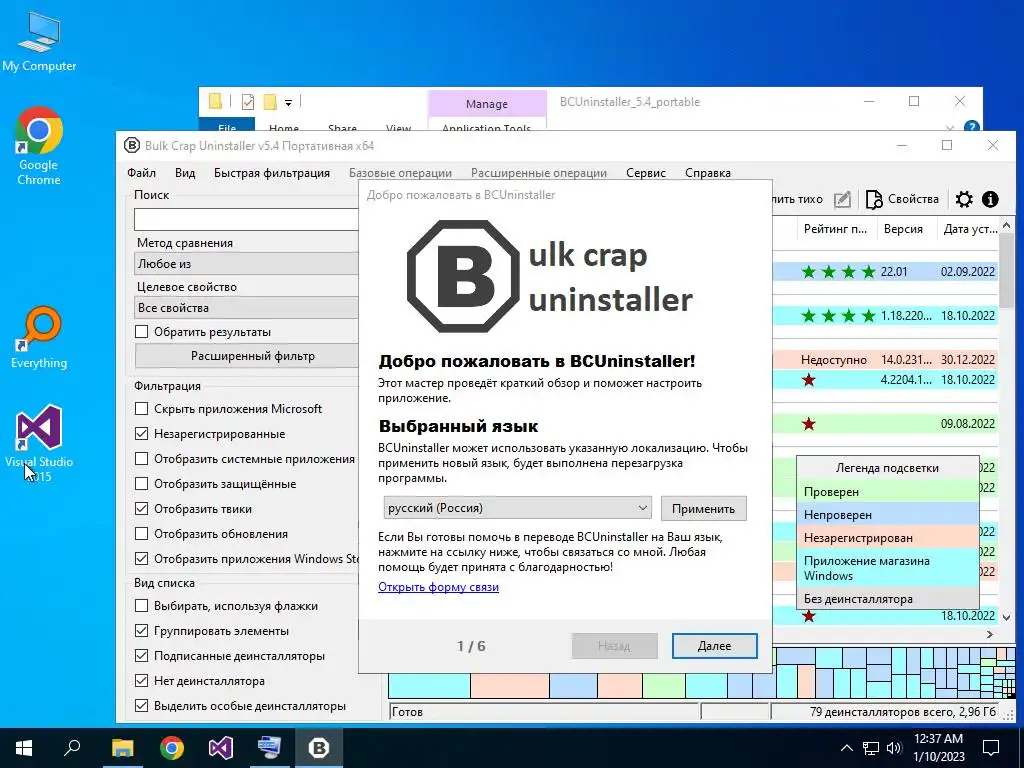The image size is (1024, 768).
Task: Open Visual Studio 2015 desktop shortcut
Action: [39, 443]
